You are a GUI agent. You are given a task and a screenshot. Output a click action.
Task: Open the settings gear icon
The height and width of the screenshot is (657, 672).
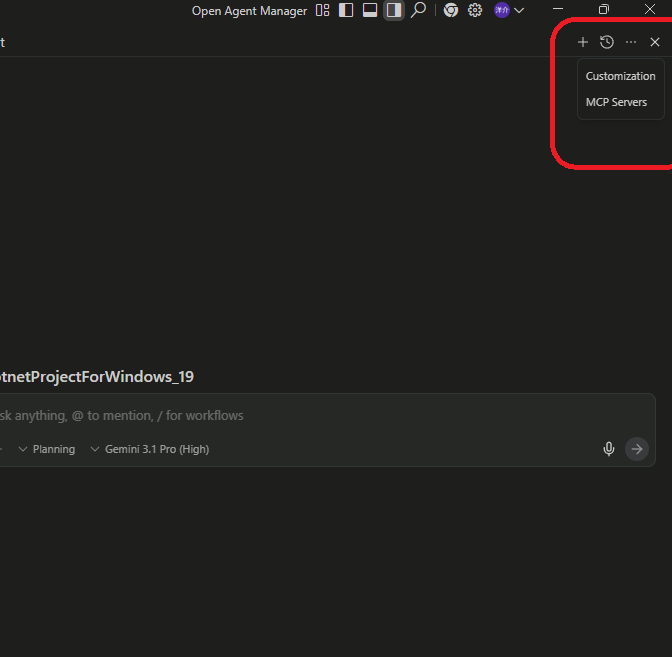[x=475, y=10]
